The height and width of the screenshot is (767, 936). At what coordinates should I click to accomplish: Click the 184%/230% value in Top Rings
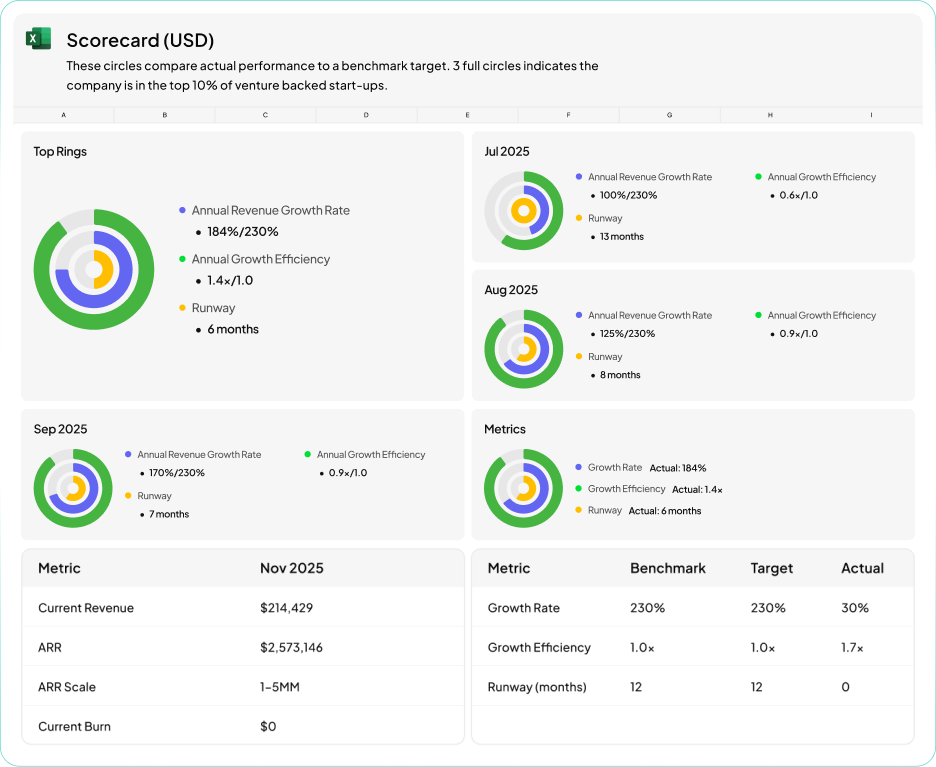point(242,232)
